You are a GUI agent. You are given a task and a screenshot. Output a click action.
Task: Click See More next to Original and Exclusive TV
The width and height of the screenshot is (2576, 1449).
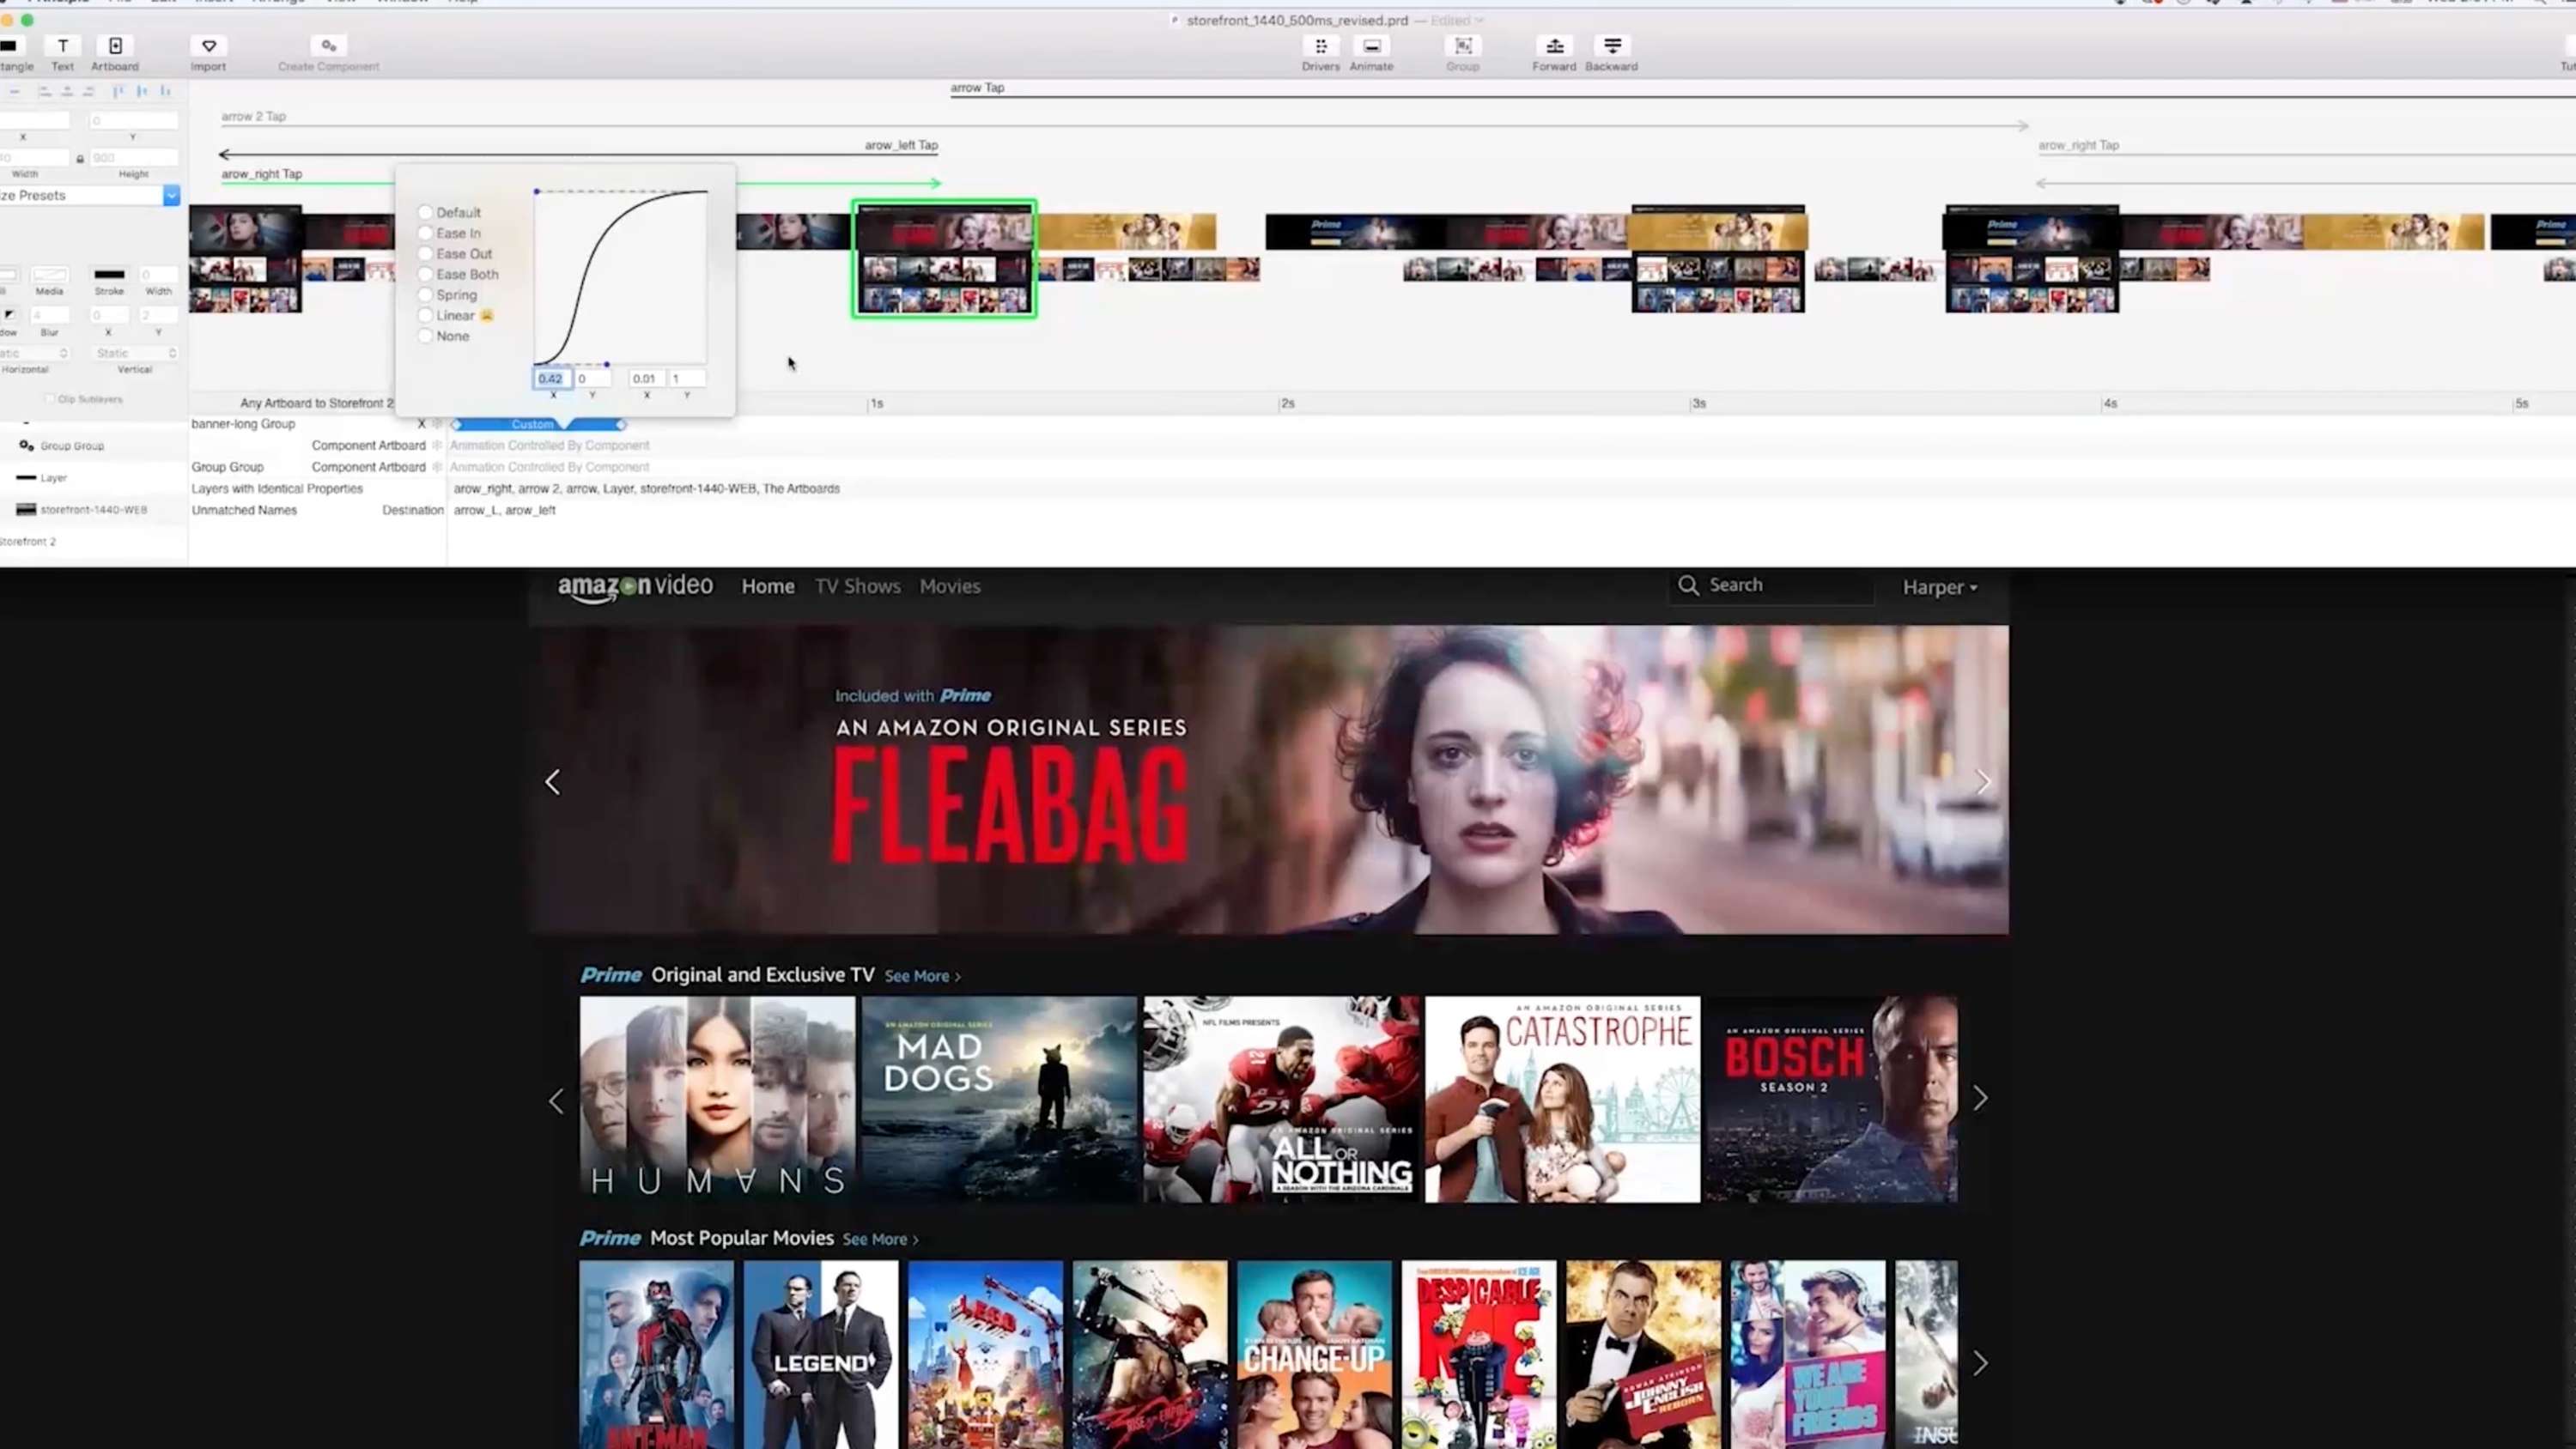point(922,976)
